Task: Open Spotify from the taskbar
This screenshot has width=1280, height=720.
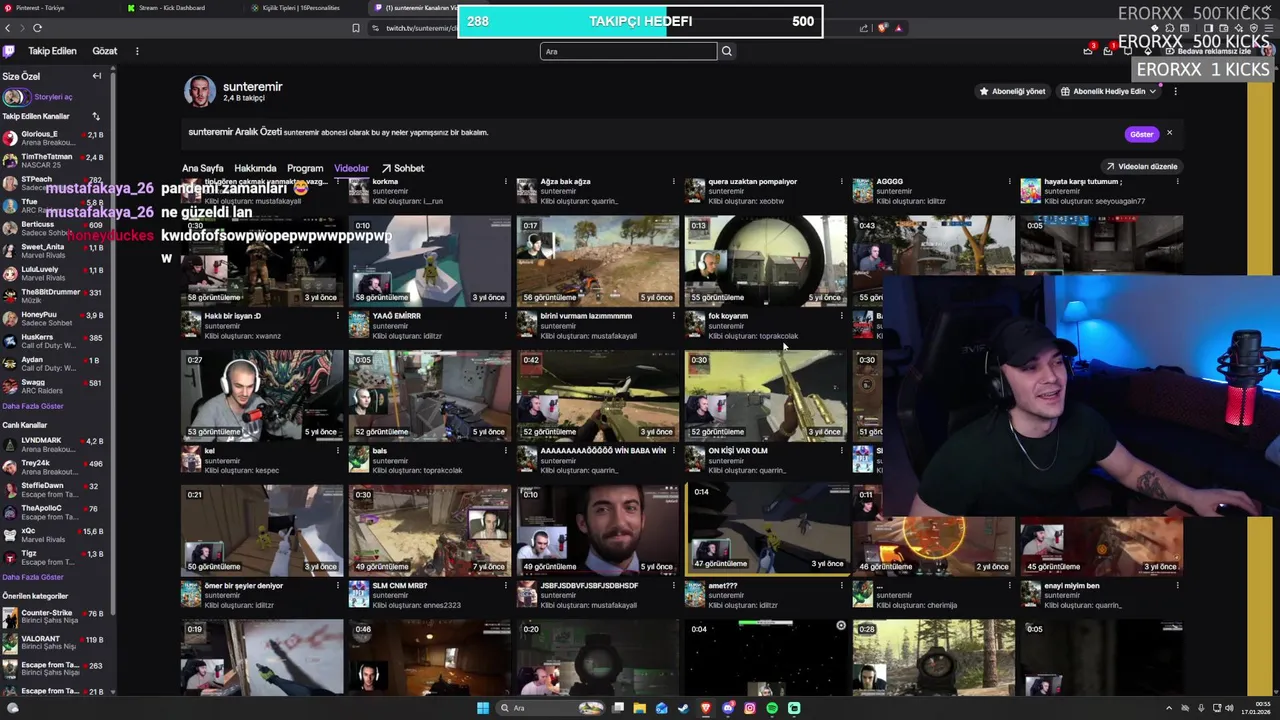Action: [x=772, y=708]
